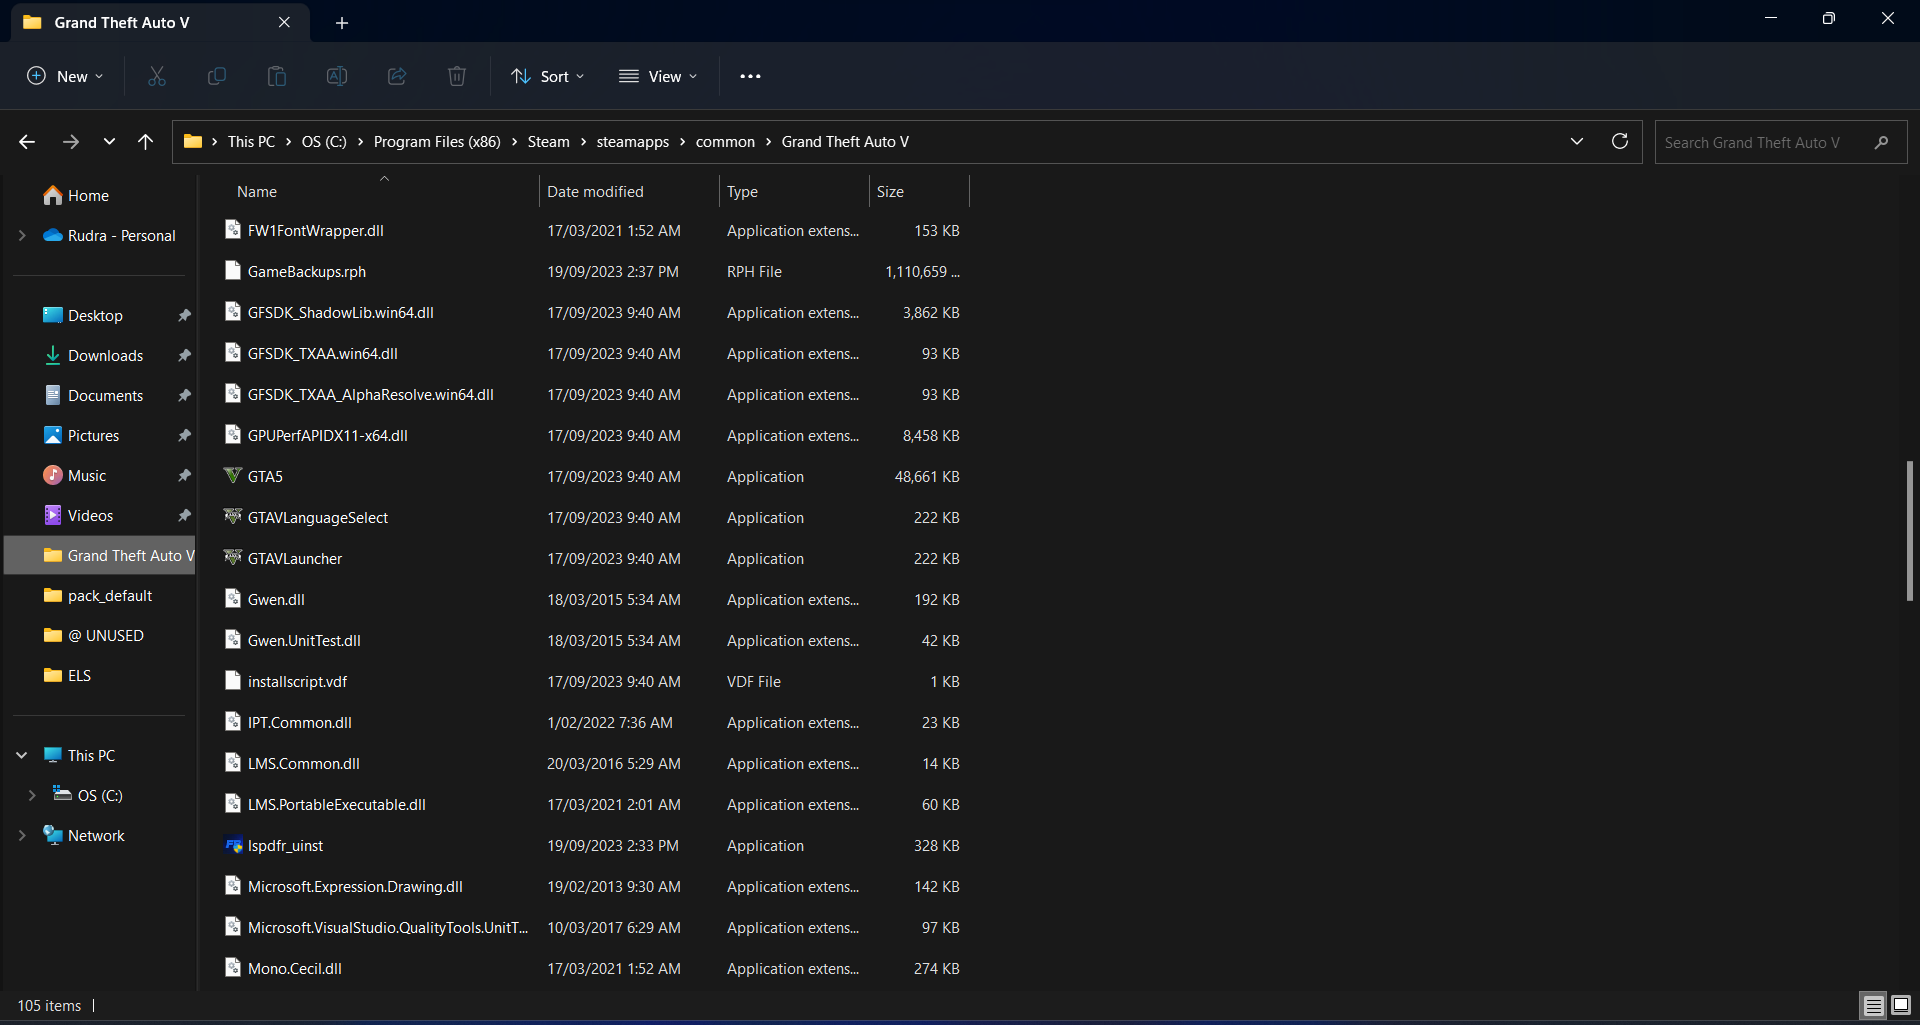Refresh the current folder view

[x=1620, y=141]
